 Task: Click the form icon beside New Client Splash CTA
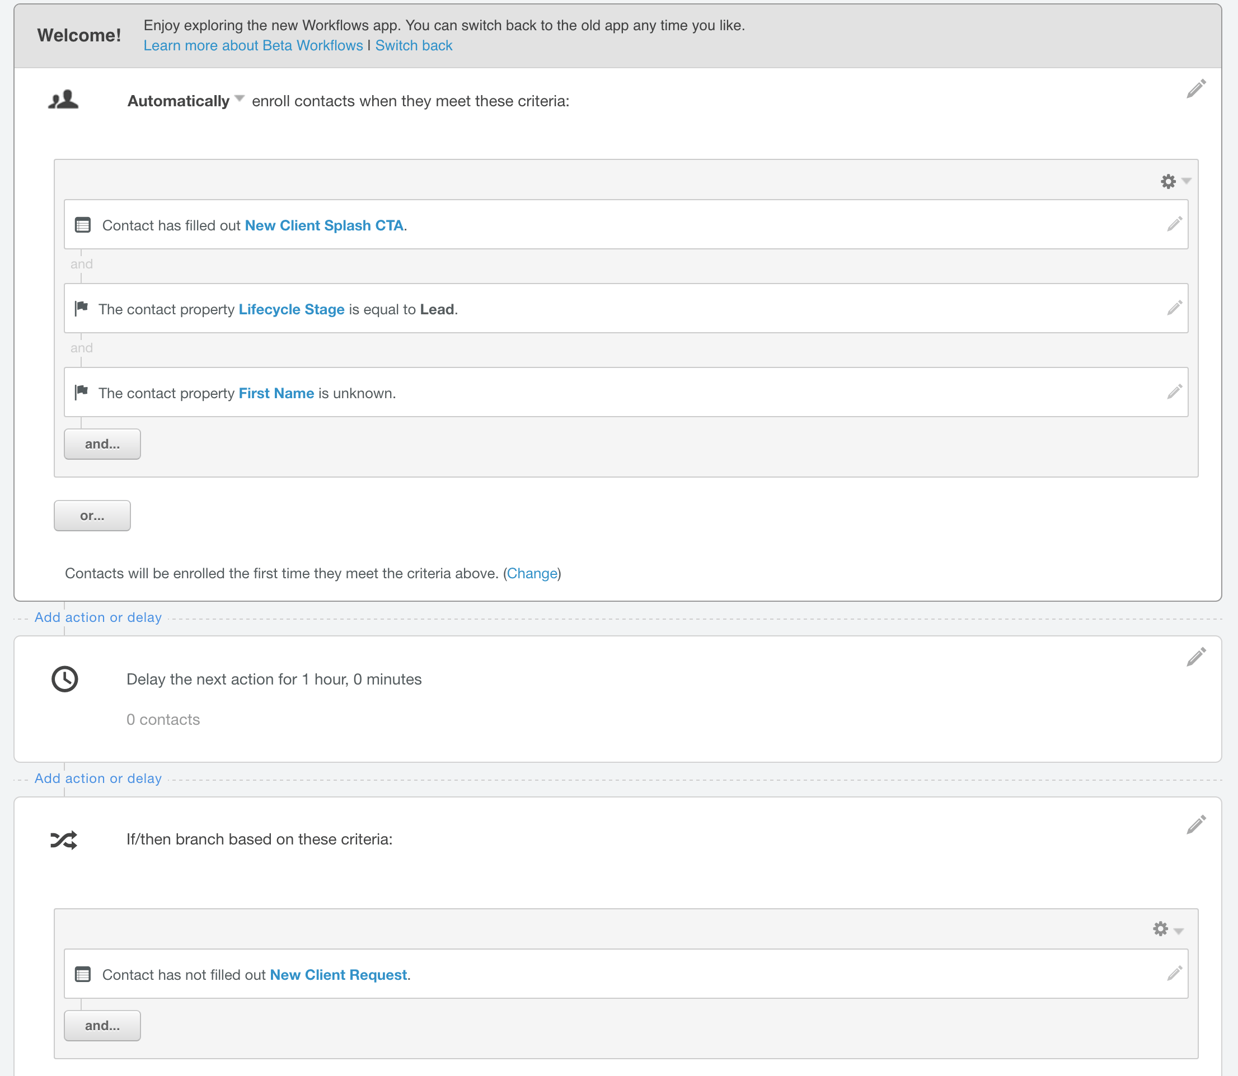(82, 224)
